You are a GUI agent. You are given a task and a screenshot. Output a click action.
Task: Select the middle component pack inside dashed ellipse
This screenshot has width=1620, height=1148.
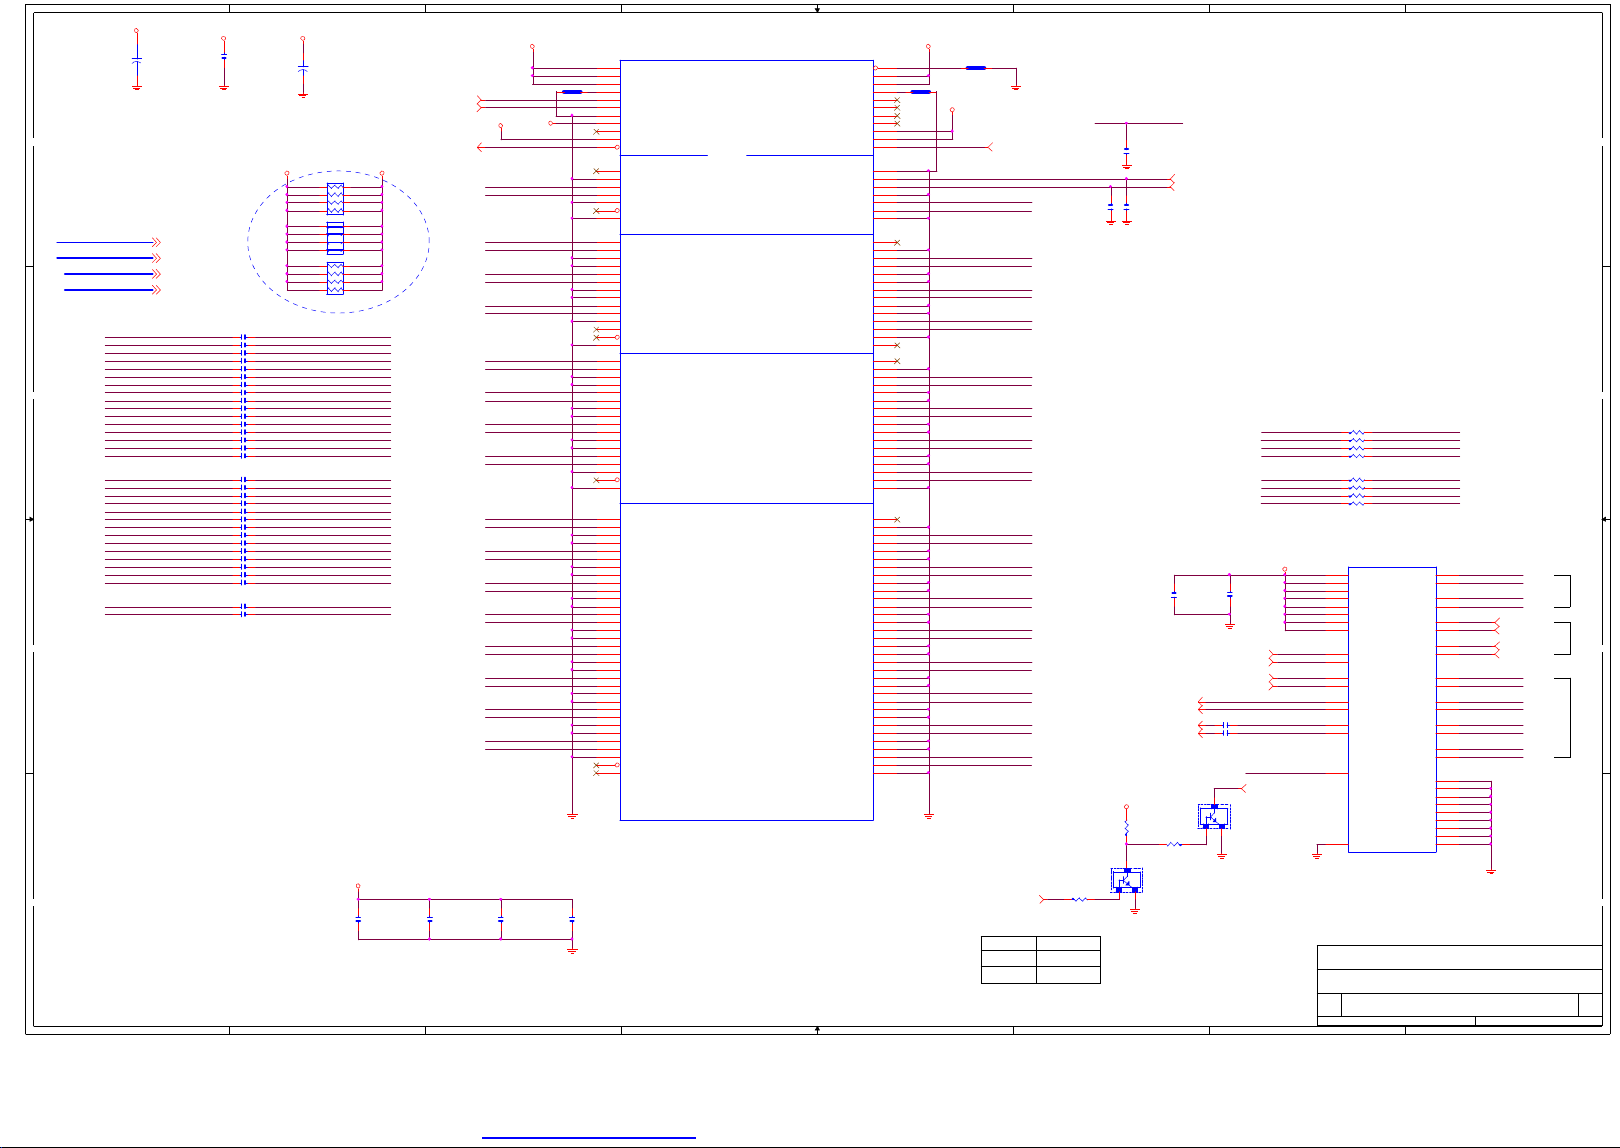pyautogui.click(x=335, y=238)
